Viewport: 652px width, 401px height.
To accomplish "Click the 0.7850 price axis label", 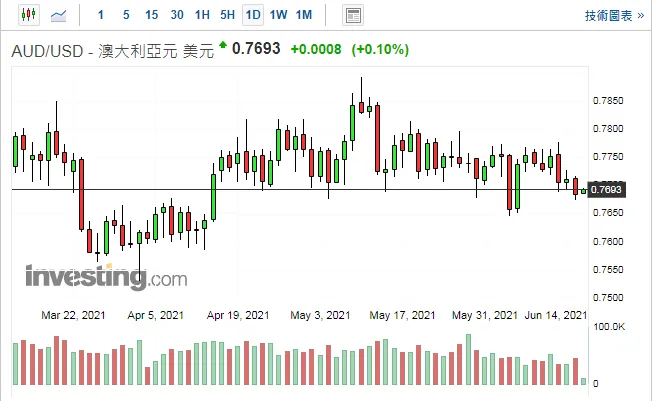I will point(608,101).
